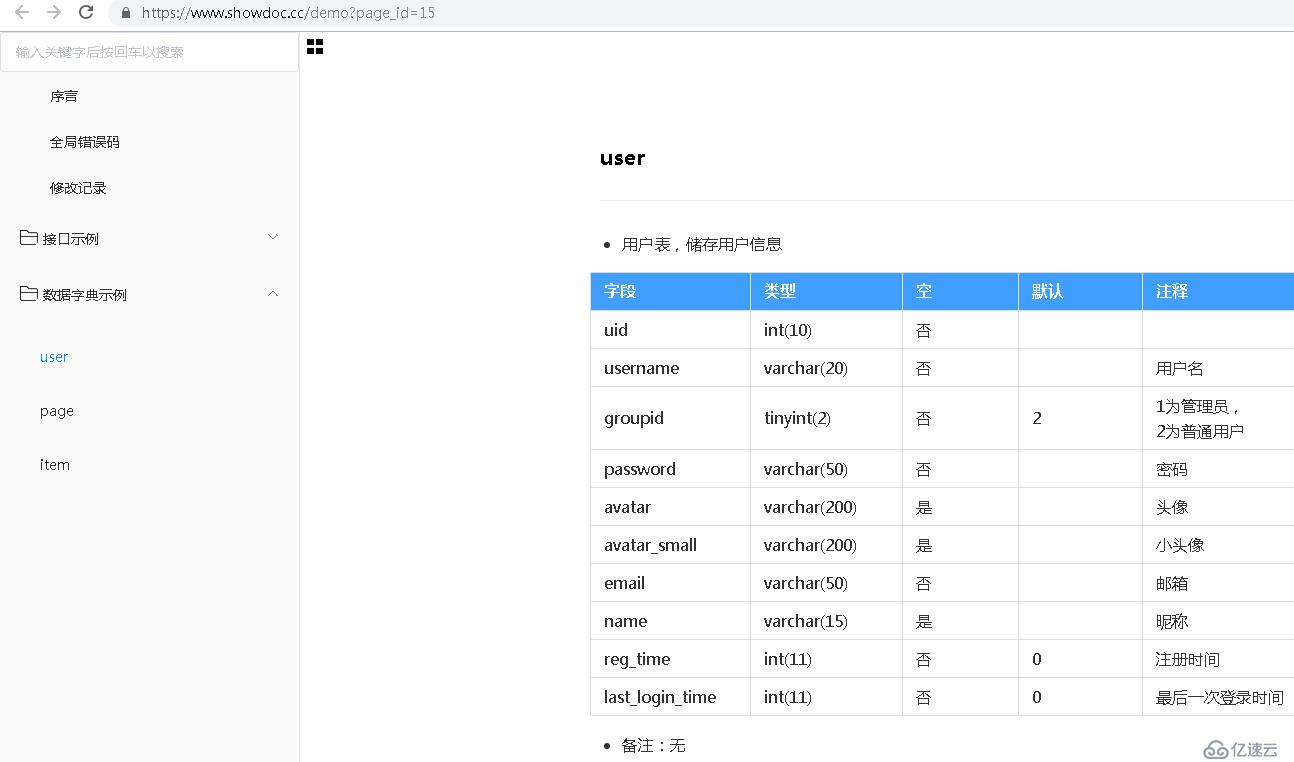Viewport: 1294px width, 762px height.
Task: Go back with the browser back arrow
Action: point(21,13)
